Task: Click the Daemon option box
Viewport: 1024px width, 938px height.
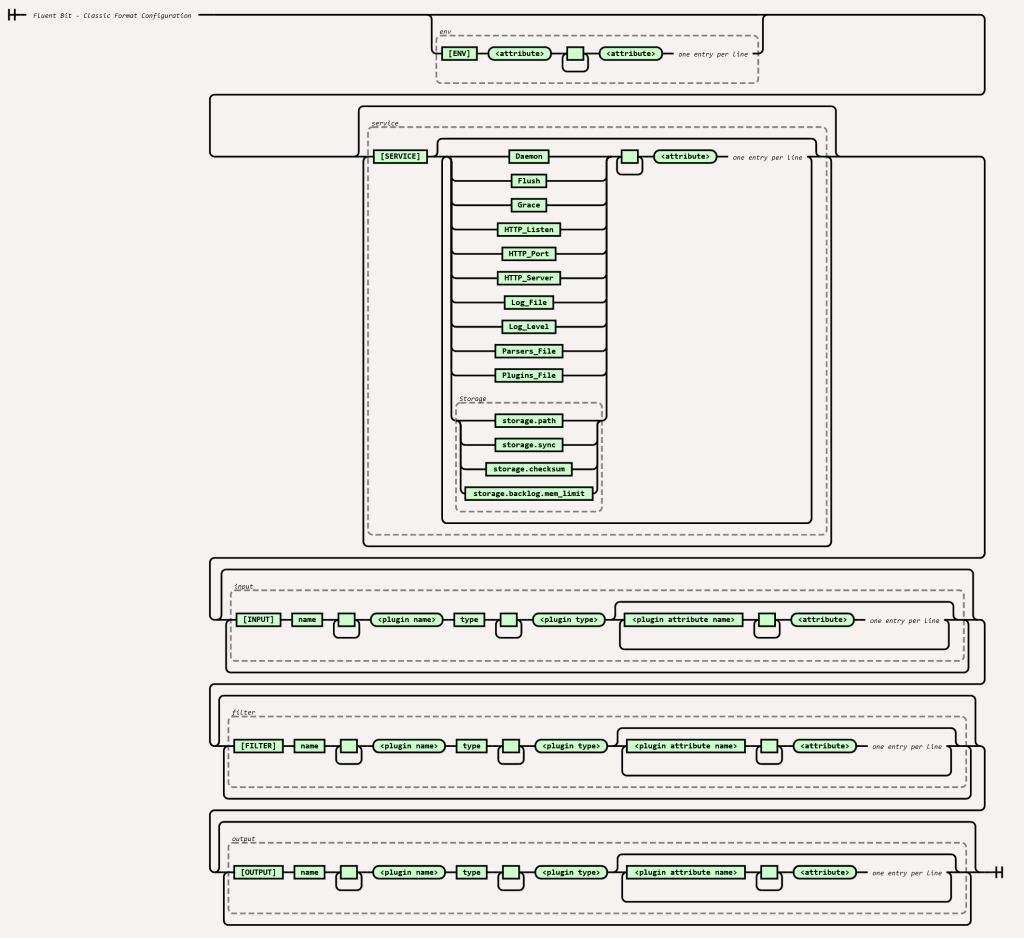Action: [528, 157]
